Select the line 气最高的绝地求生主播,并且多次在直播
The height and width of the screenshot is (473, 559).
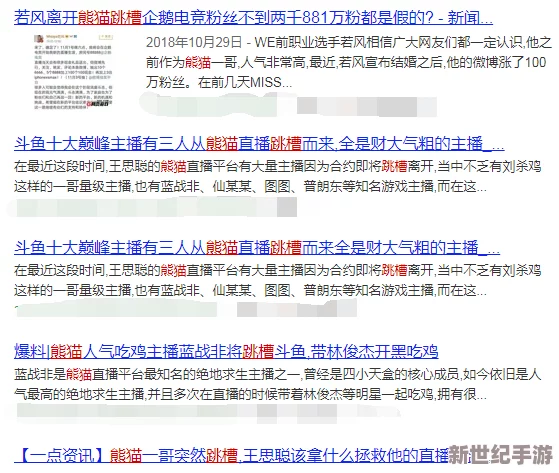point(250,394)
